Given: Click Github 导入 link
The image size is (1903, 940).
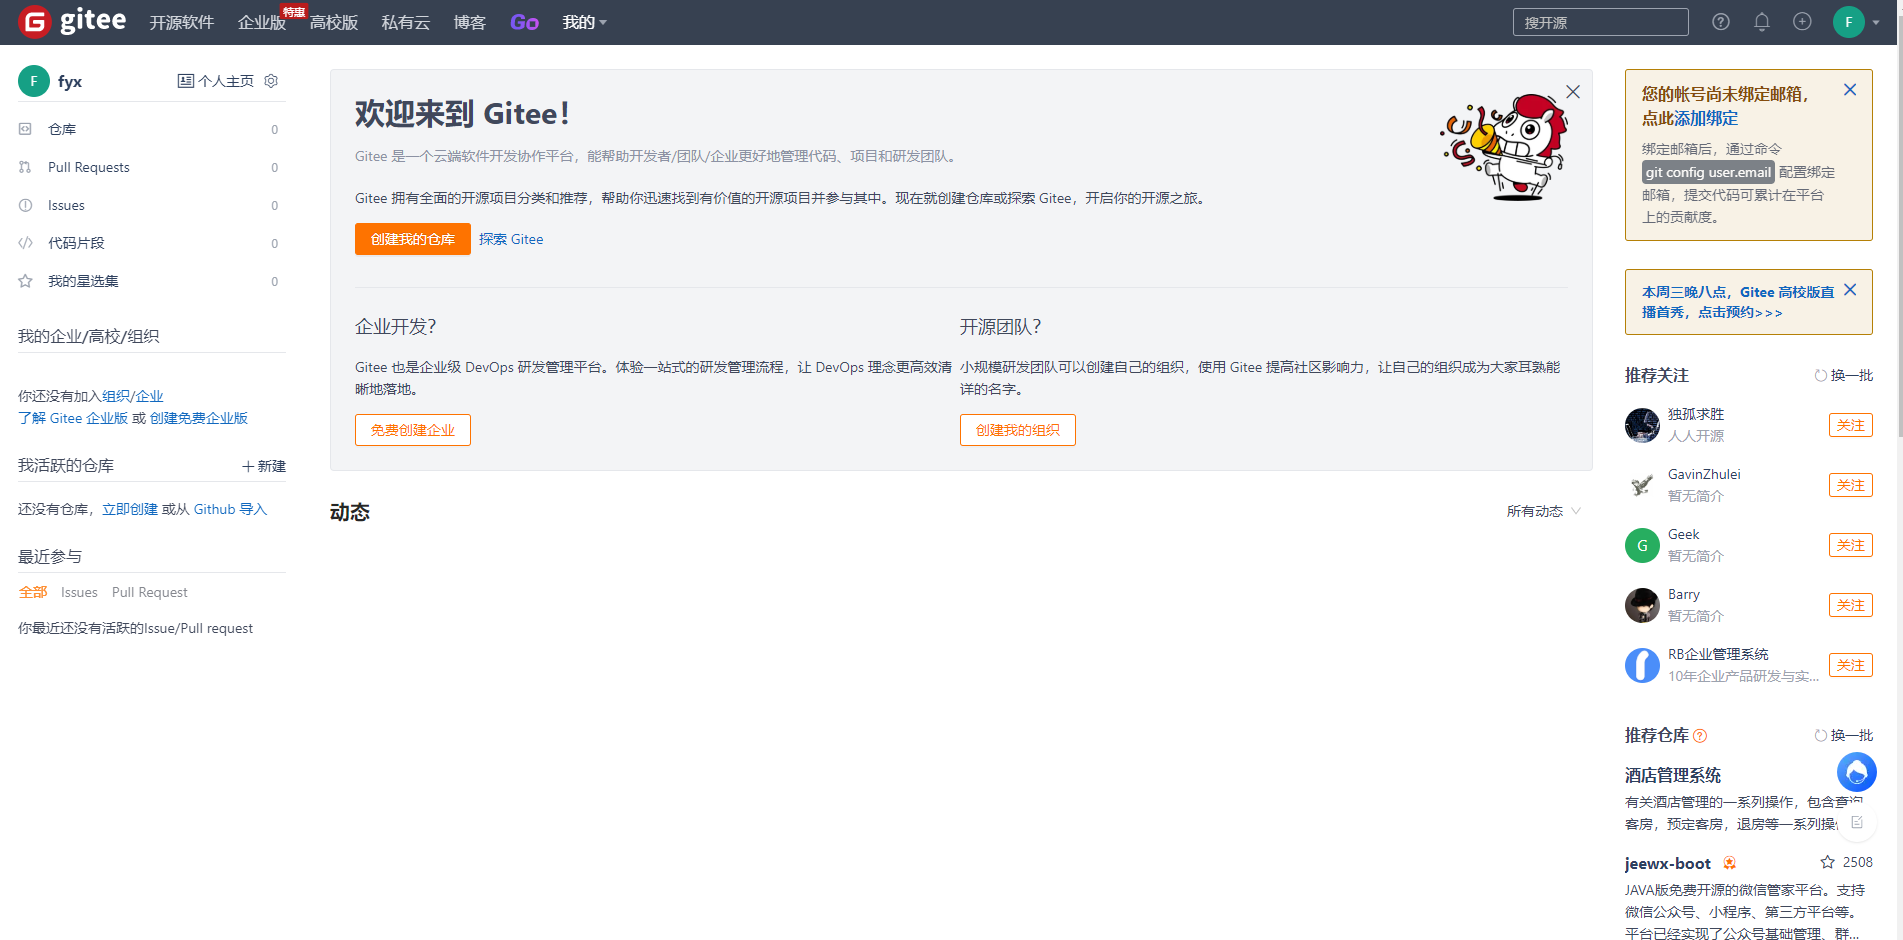Looking at the screenshot, I should (230, 509).
